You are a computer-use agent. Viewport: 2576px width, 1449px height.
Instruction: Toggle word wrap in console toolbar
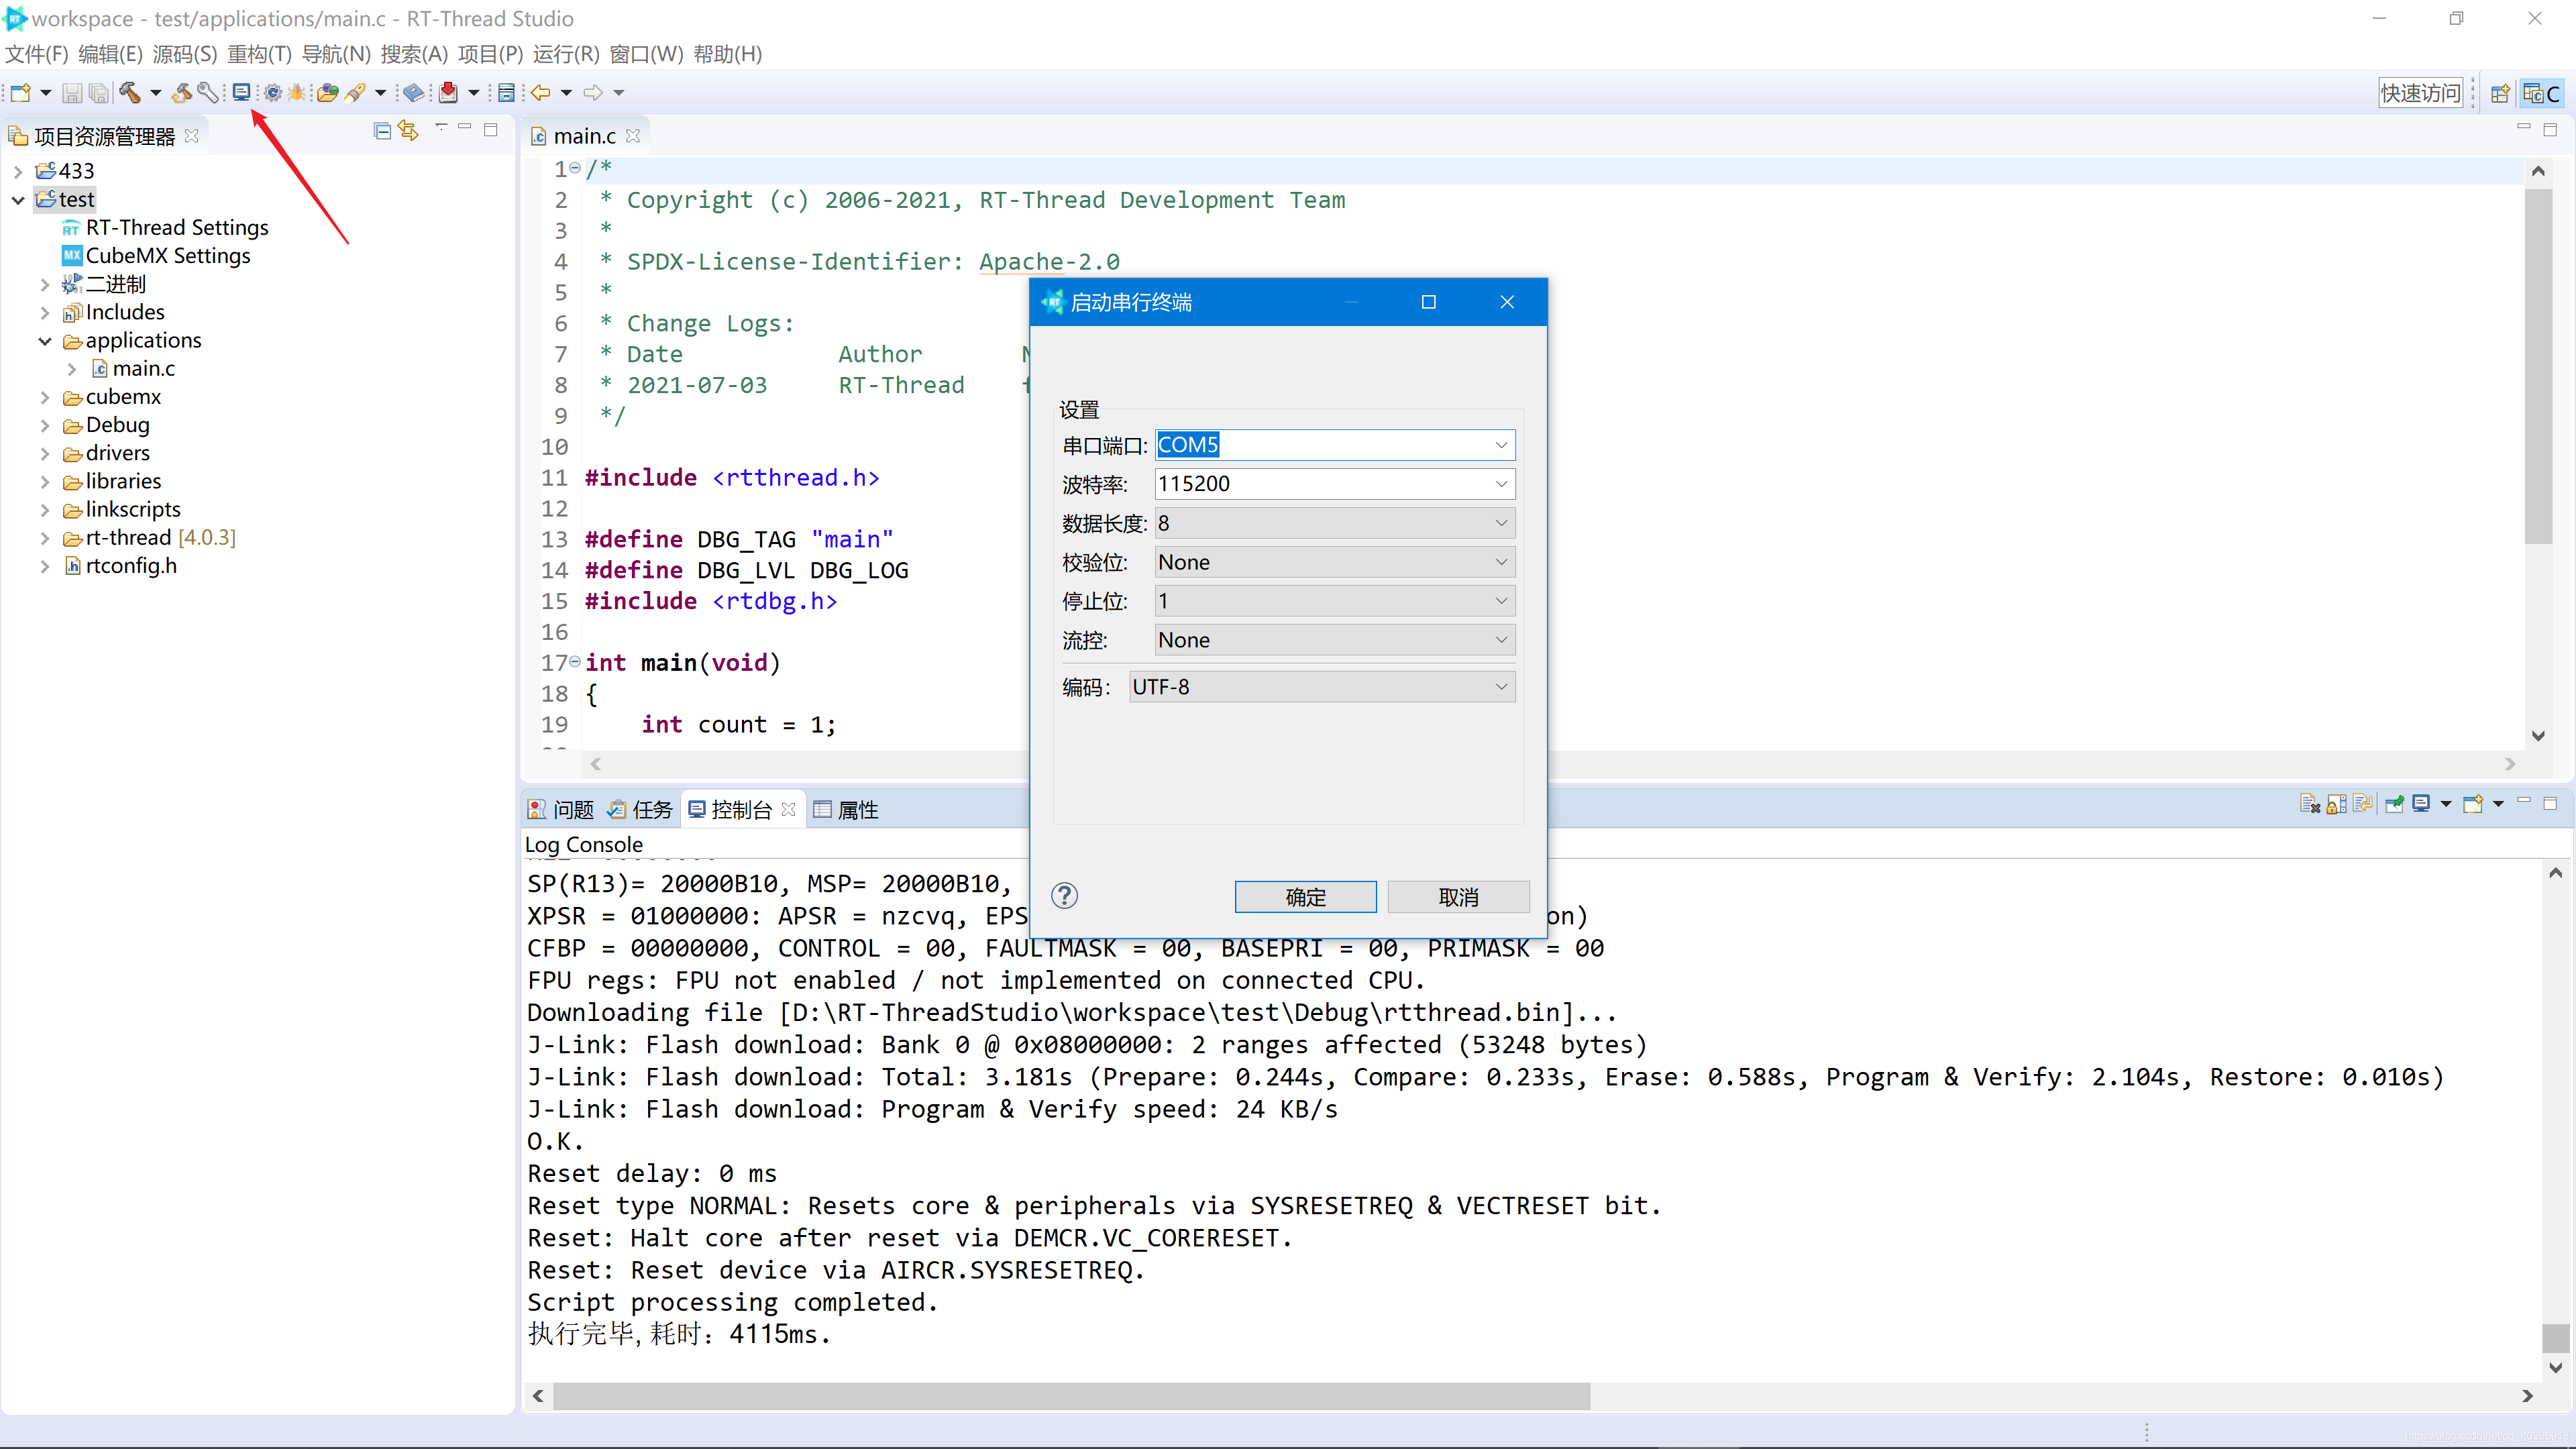click(2362, 804)
